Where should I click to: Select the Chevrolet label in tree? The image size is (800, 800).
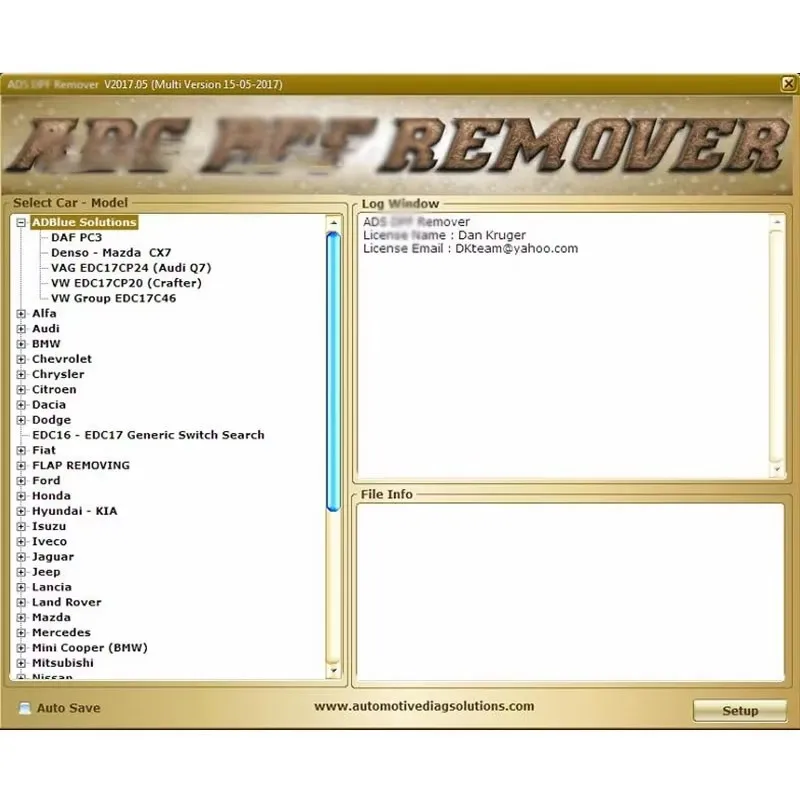click(x=62, y=359)
